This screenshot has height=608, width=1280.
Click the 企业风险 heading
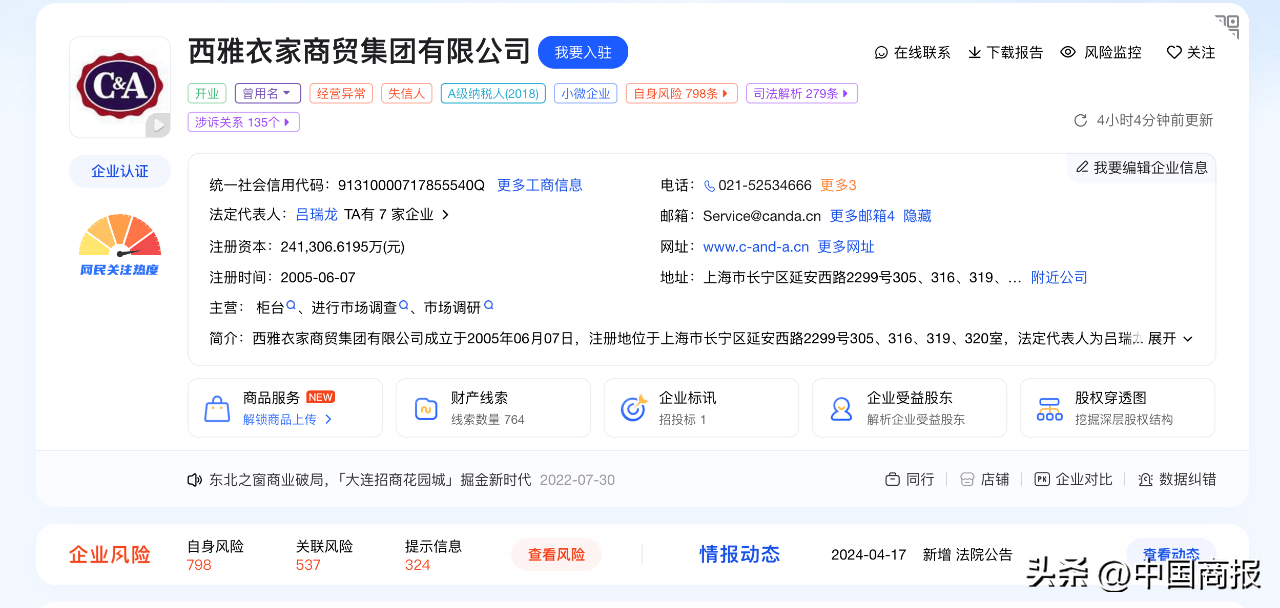[x=110, y=554]
